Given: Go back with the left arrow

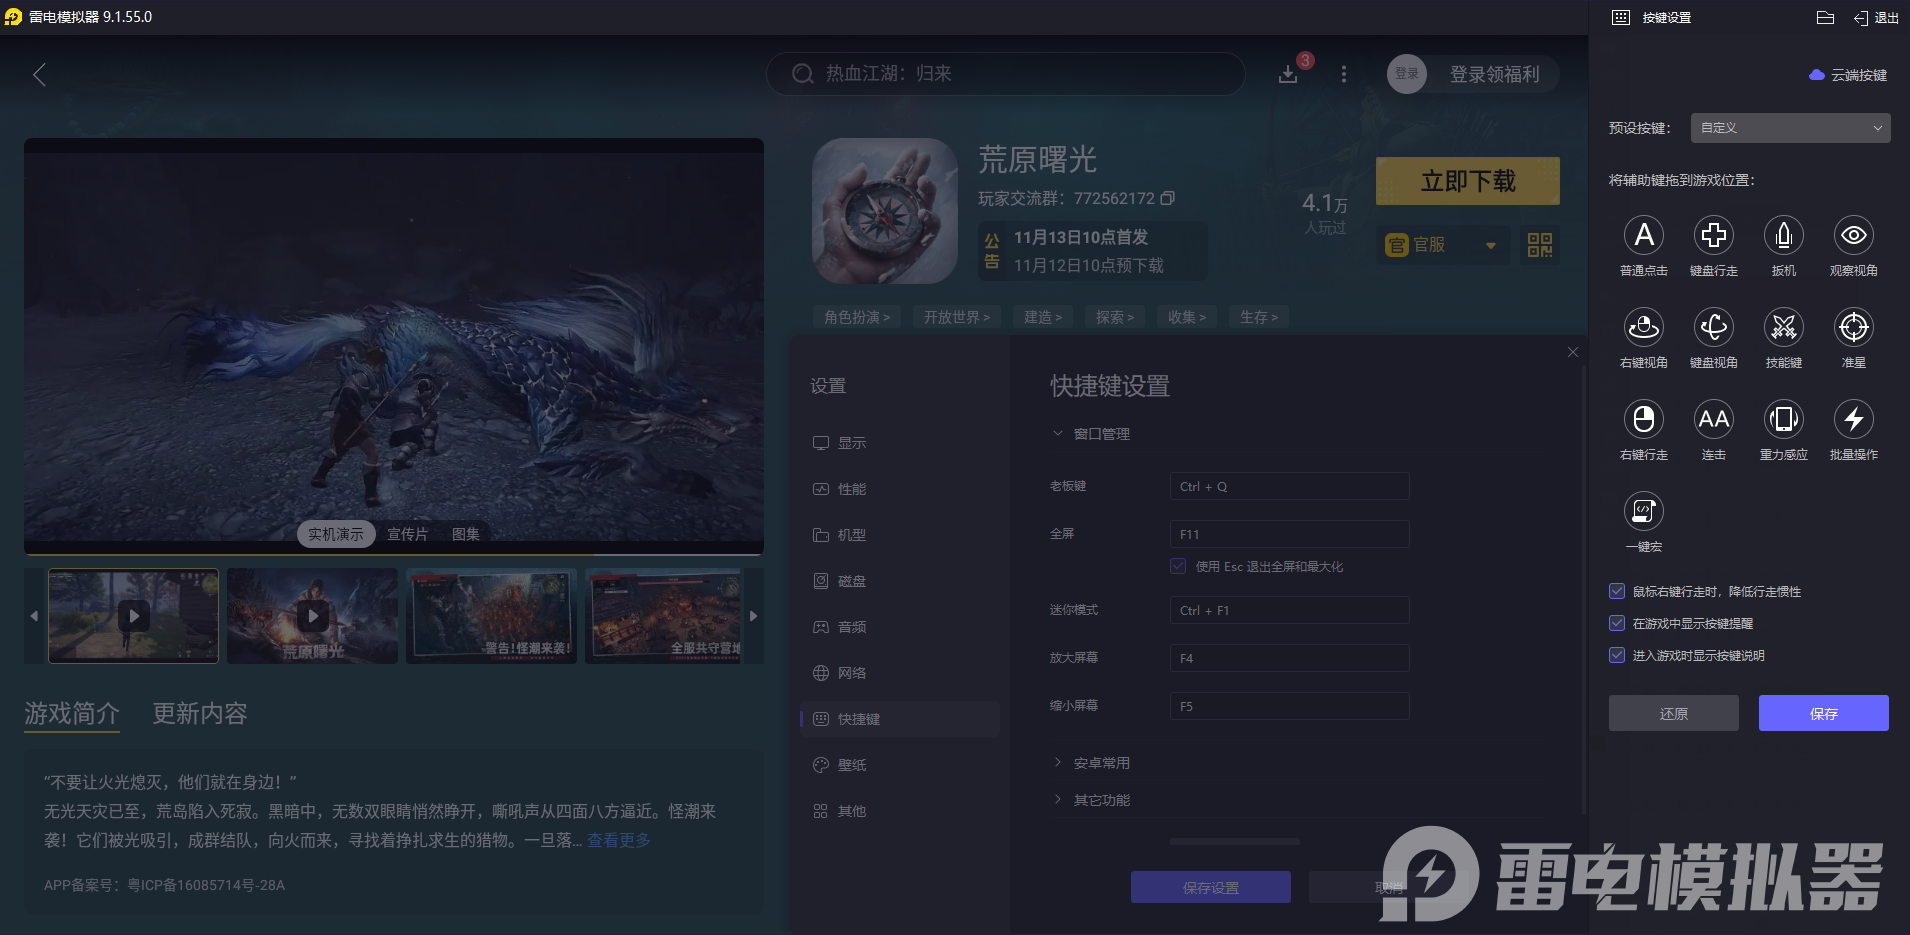Looking at the screenshot, I should pos(40,74).
